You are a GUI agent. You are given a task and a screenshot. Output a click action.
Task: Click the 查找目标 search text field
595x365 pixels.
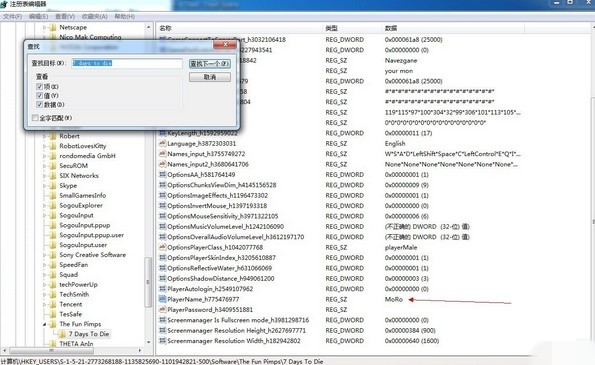127,63
